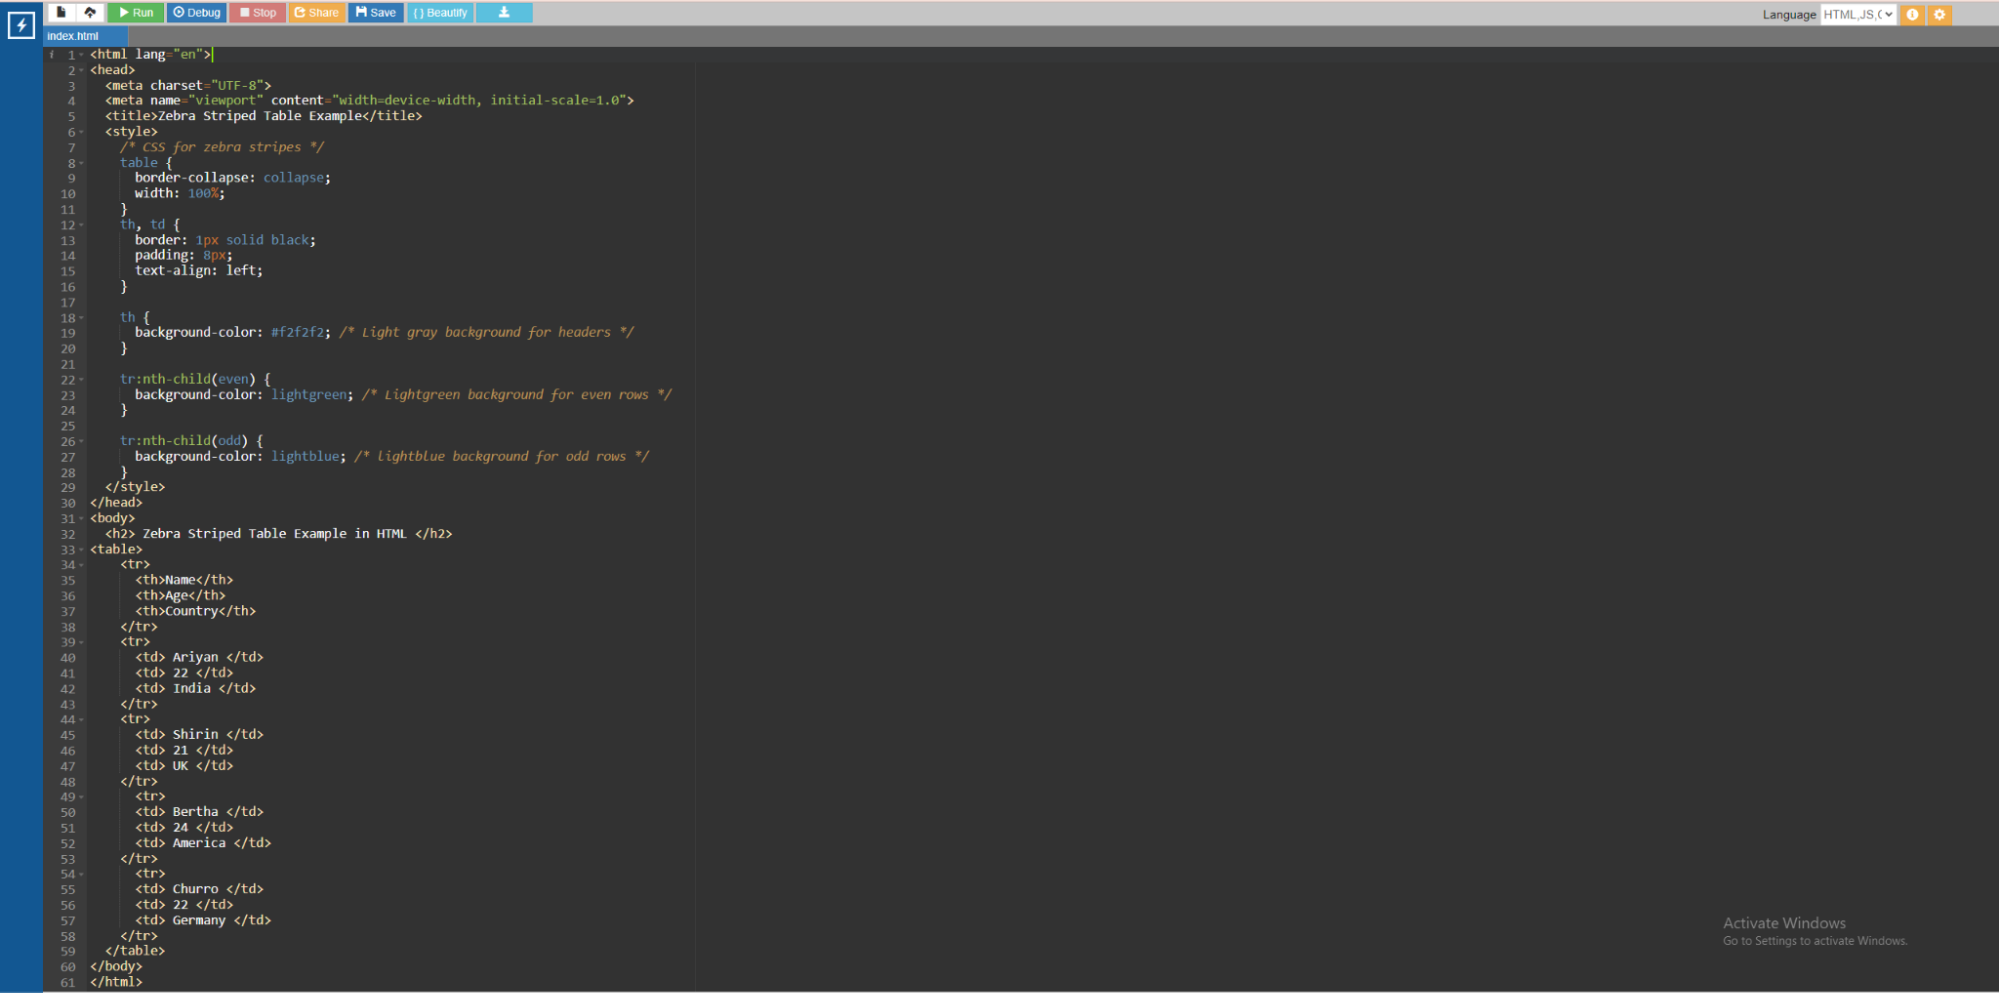The image size is (1999, 993).
Task: Click the '<td> Germany </td>' code line
Action: pyautogui.click(x=203, y=920)
